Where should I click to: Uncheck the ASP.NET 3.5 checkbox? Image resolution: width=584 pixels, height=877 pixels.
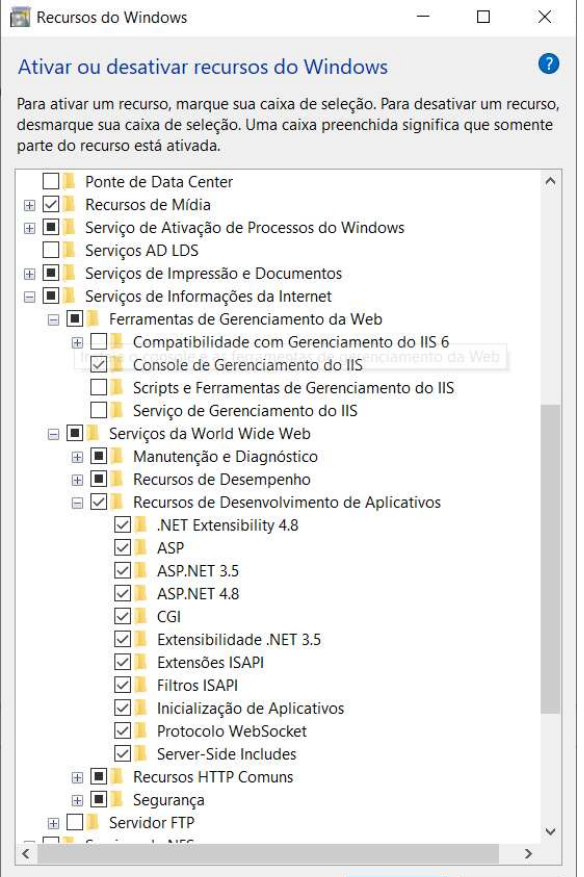tap(123, 570)
